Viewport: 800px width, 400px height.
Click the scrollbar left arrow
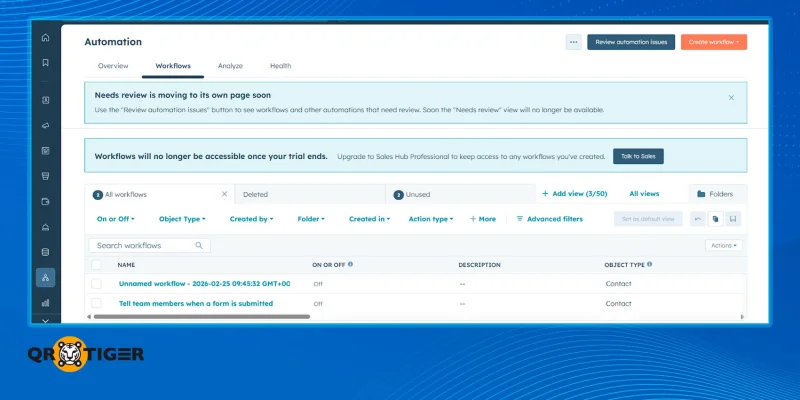[x=89, y=316]
